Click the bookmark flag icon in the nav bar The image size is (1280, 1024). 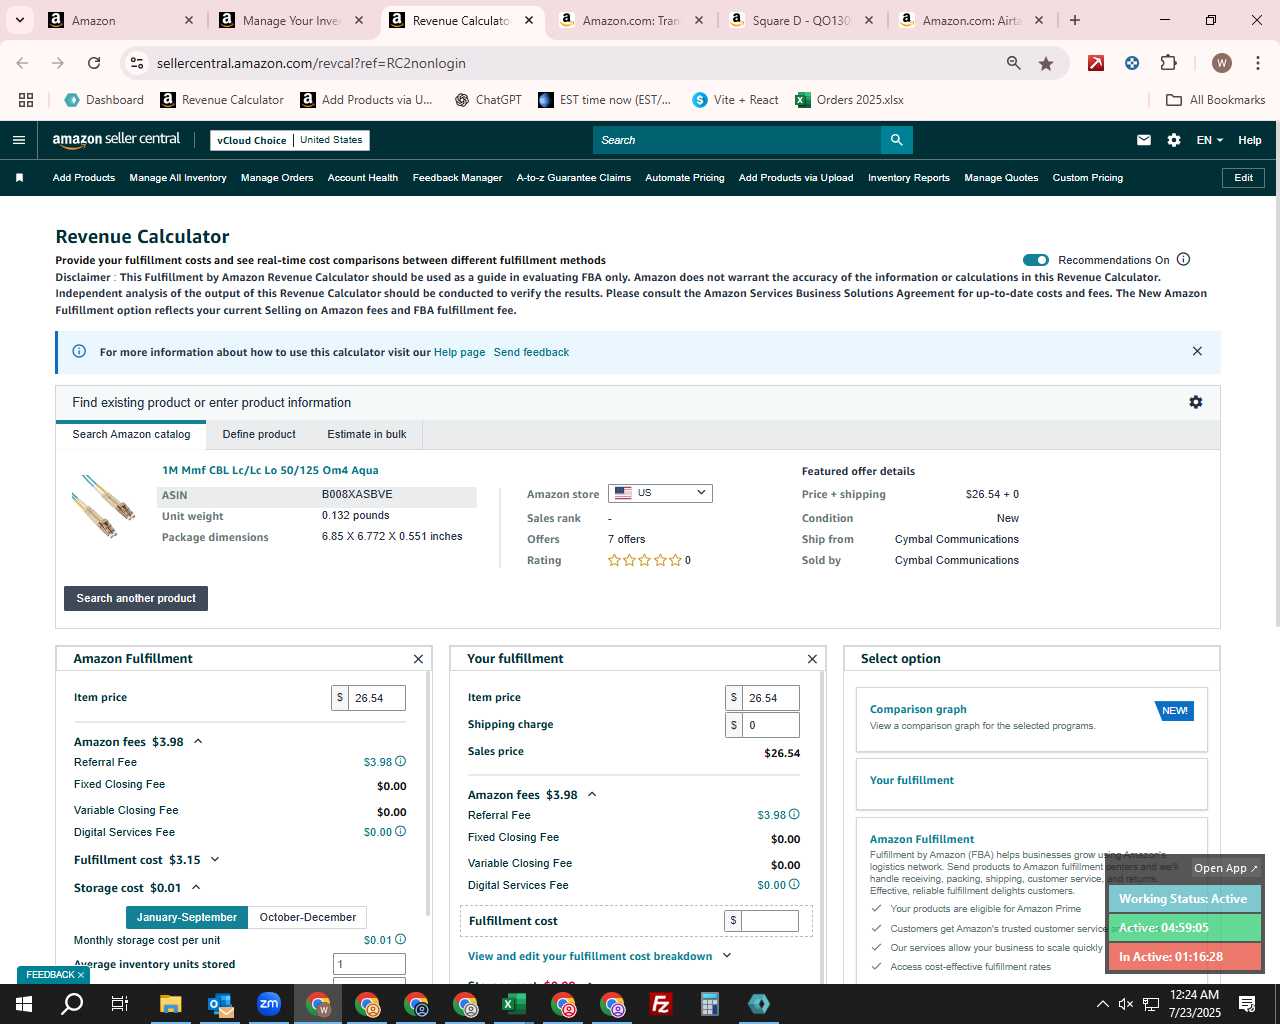click(x=19, y=178)
